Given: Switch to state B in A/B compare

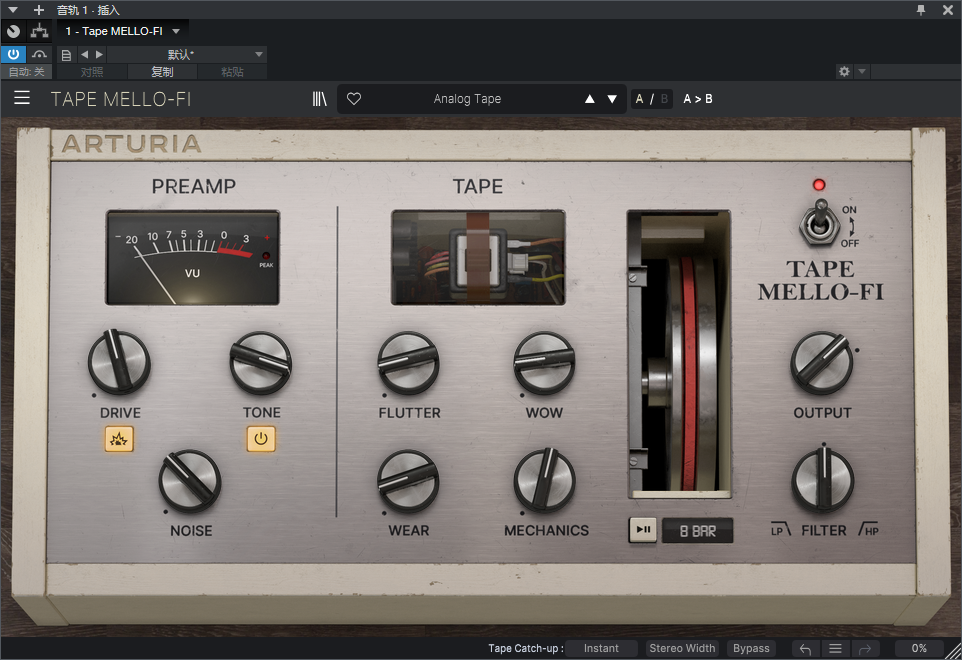Looking at the screenshot, I should coord(664,99).
